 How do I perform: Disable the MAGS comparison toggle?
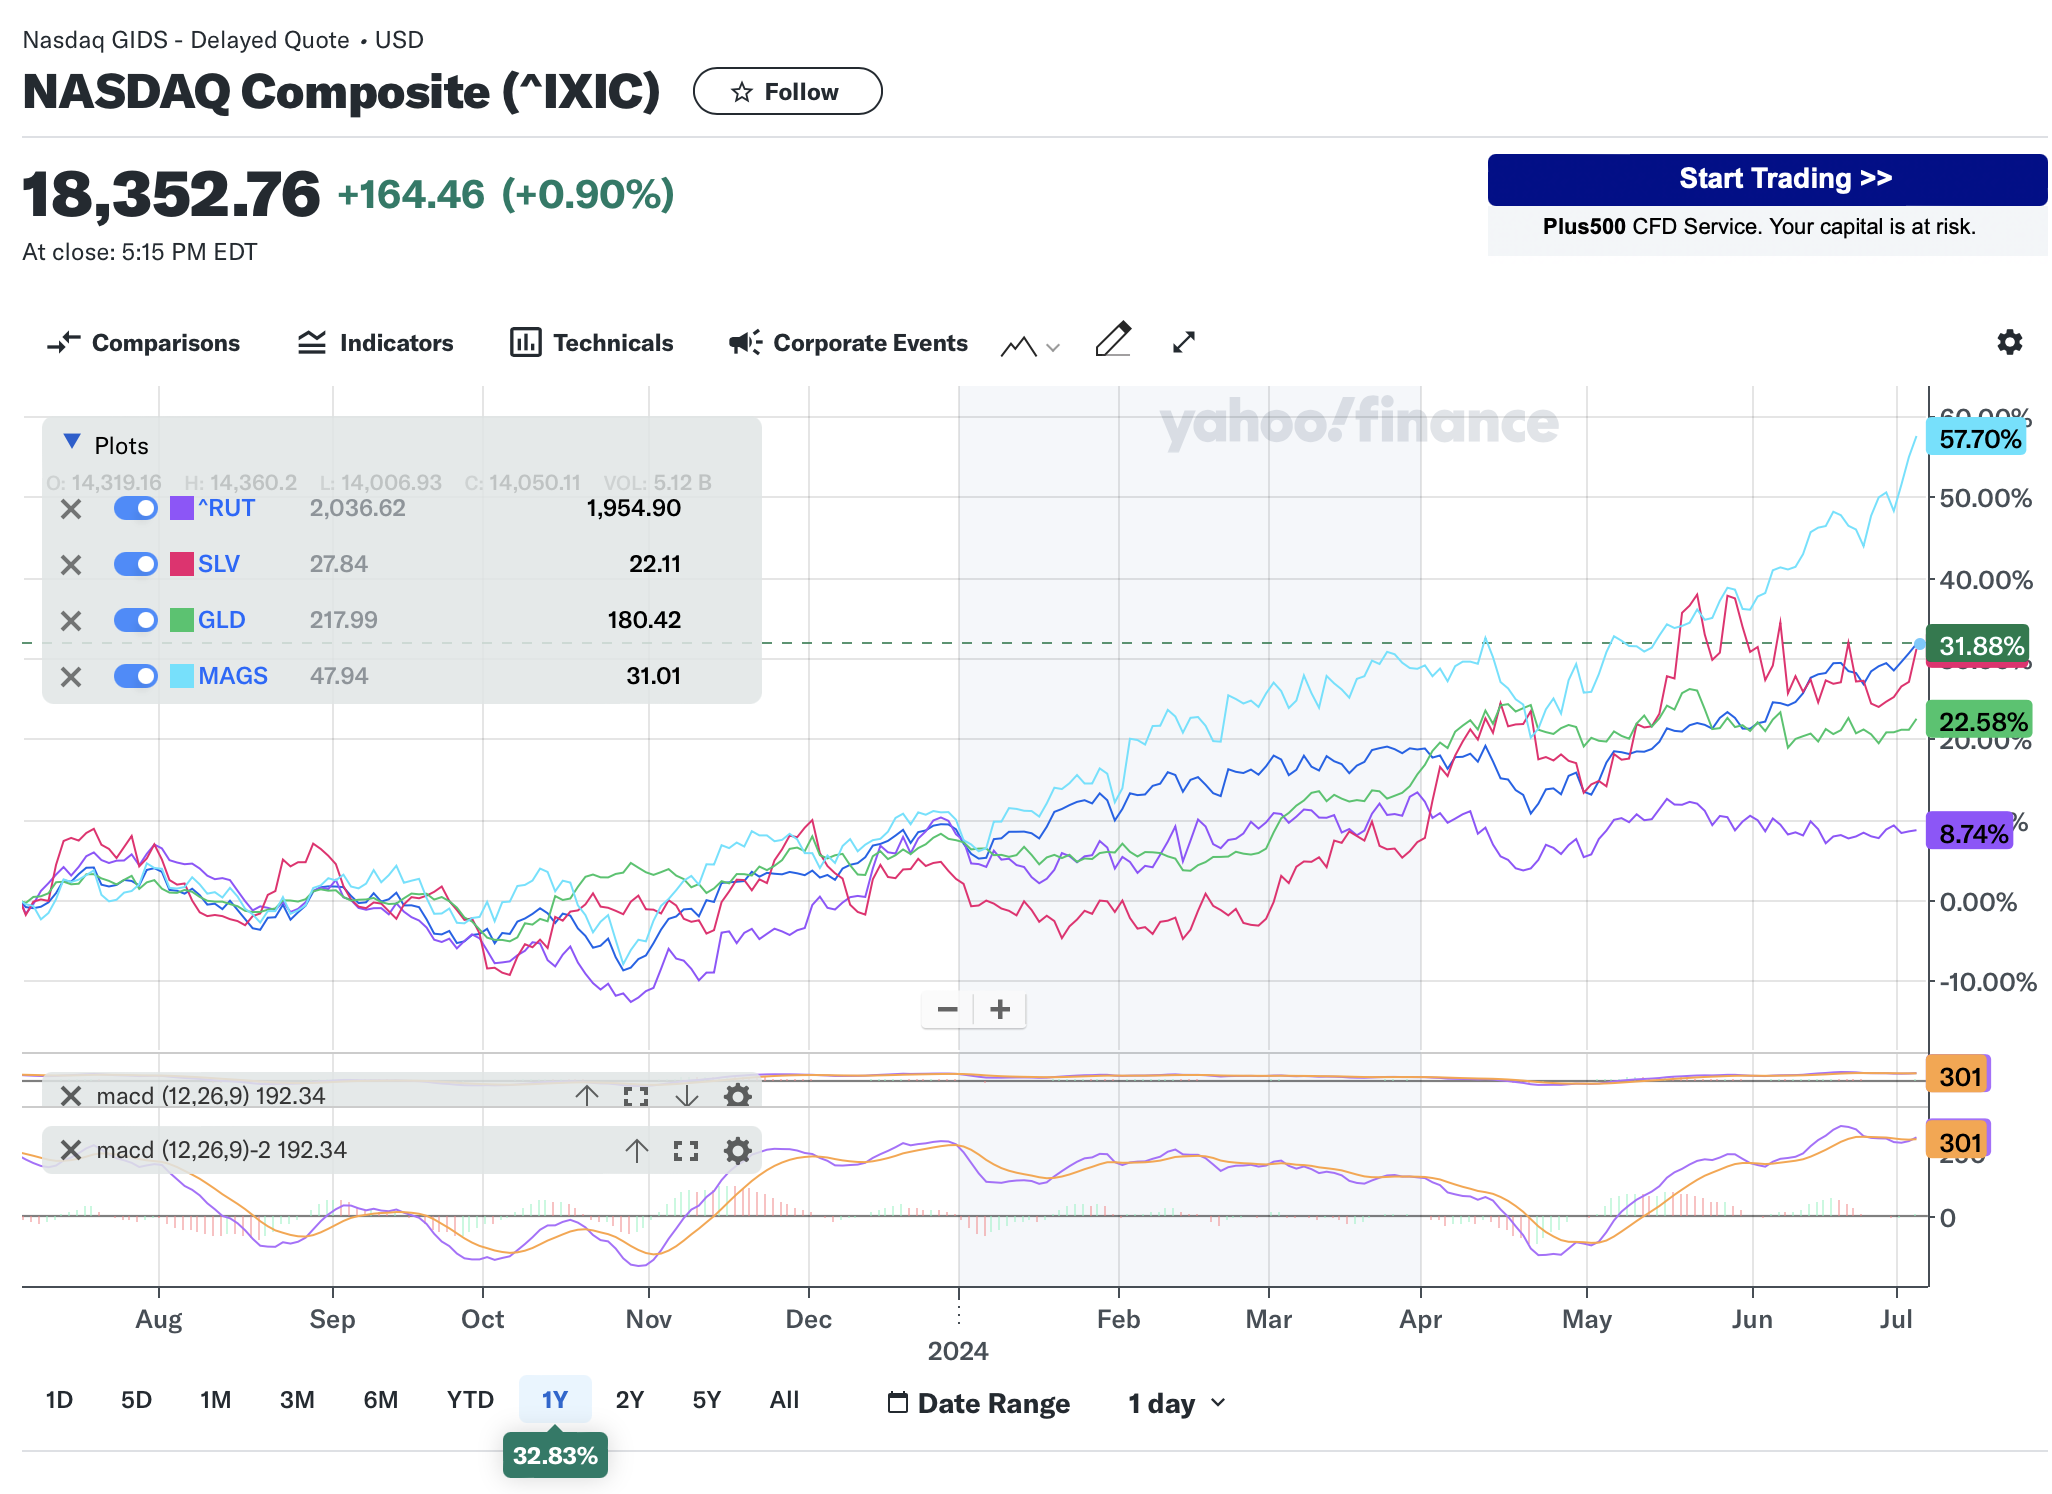pyautogui.click(x=136, y=676)
